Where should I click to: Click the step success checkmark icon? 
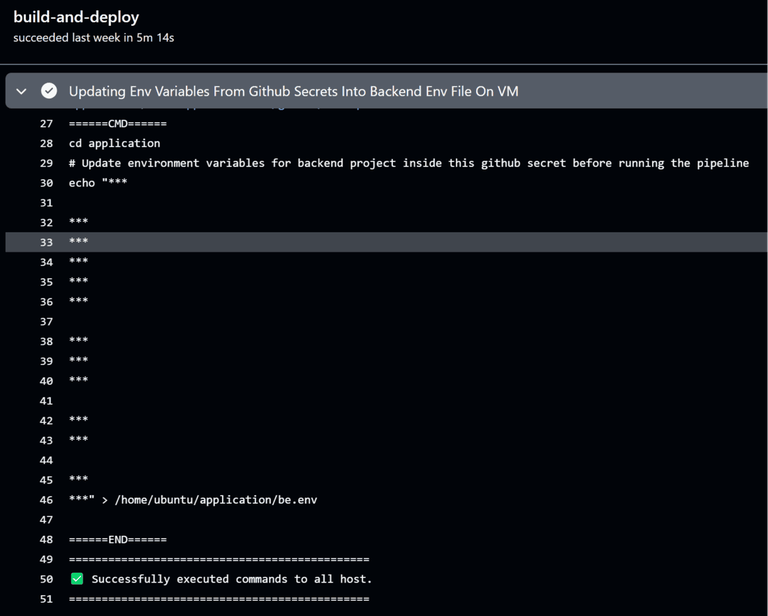tap(49, 91)
